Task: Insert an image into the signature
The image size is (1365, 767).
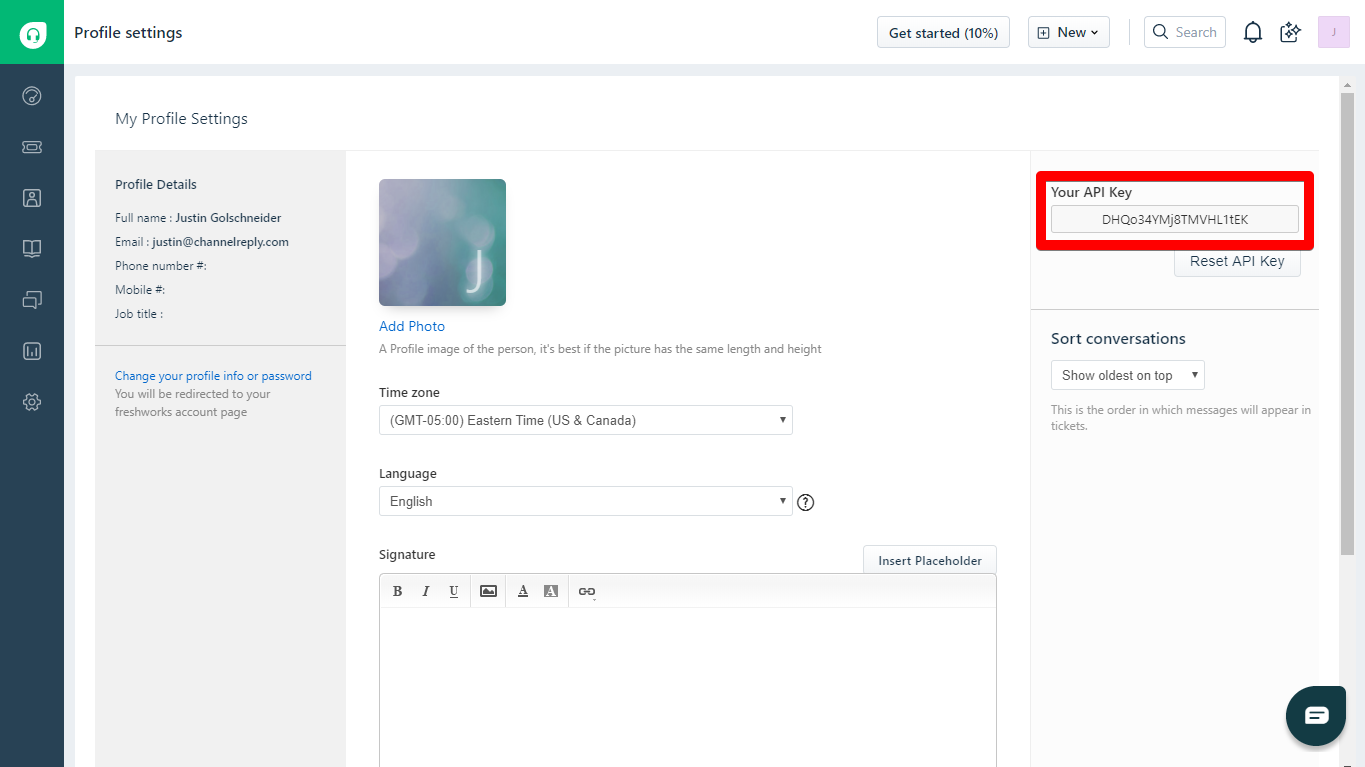Action: click(488, 591)
